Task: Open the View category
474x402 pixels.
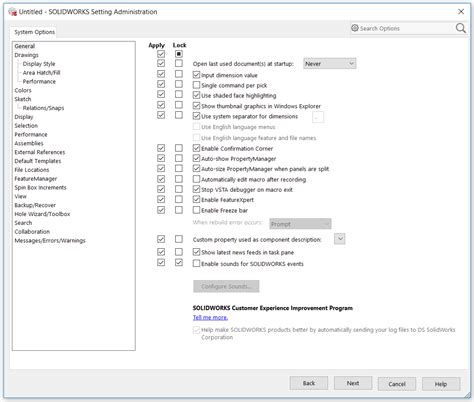Action: click(20, 196)
